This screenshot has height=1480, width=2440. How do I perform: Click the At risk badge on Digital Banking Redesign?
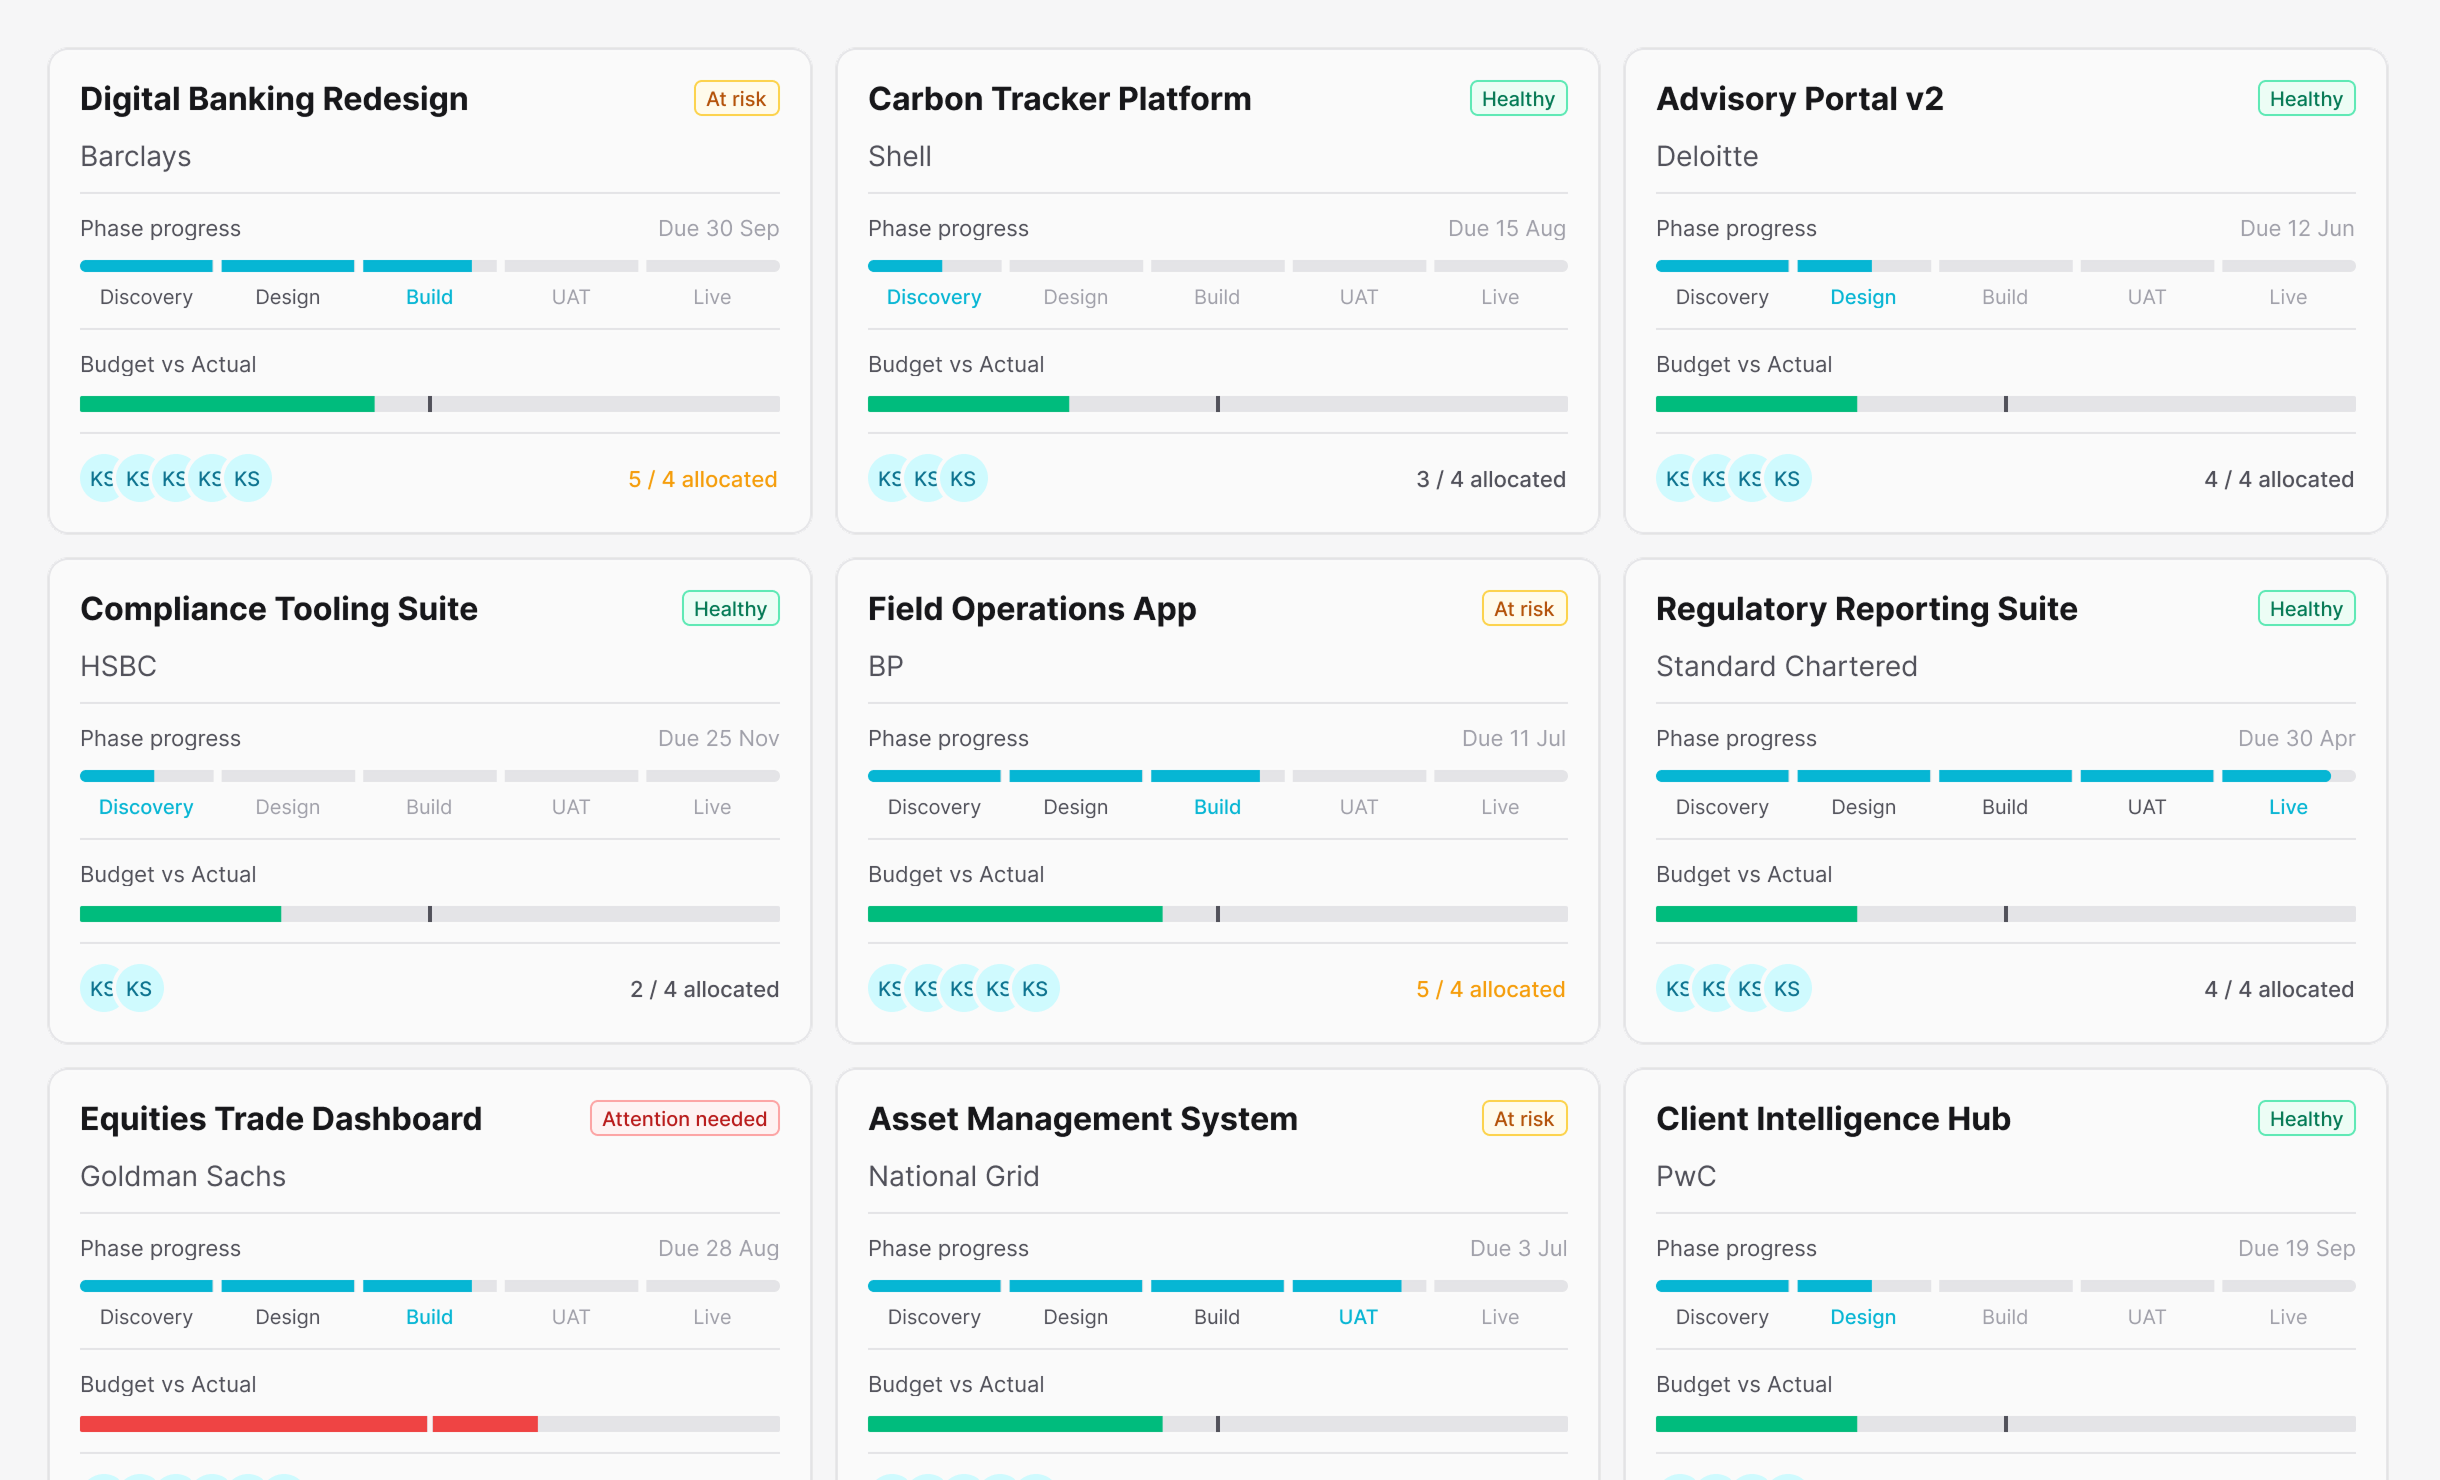click(x=736, y=99)
